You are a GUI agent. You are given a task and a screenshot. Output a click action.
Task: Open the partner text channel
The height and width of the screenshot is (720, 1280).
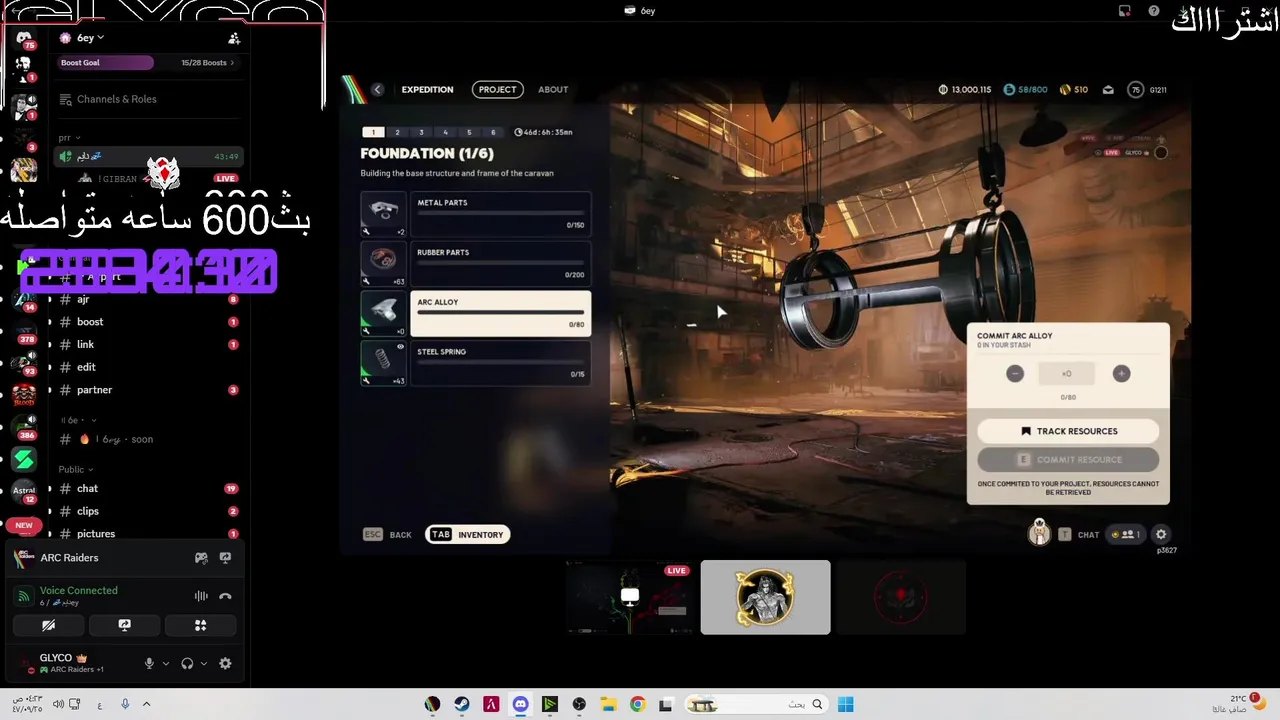coord(147,390)
